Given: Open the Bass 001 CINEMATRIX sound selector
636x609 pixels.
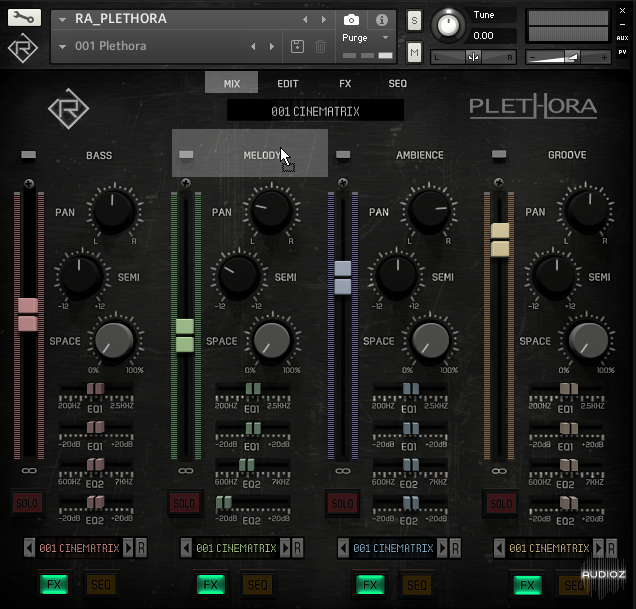Looking at the screenshot, I should pyautogui.click(x=79, y=548).
